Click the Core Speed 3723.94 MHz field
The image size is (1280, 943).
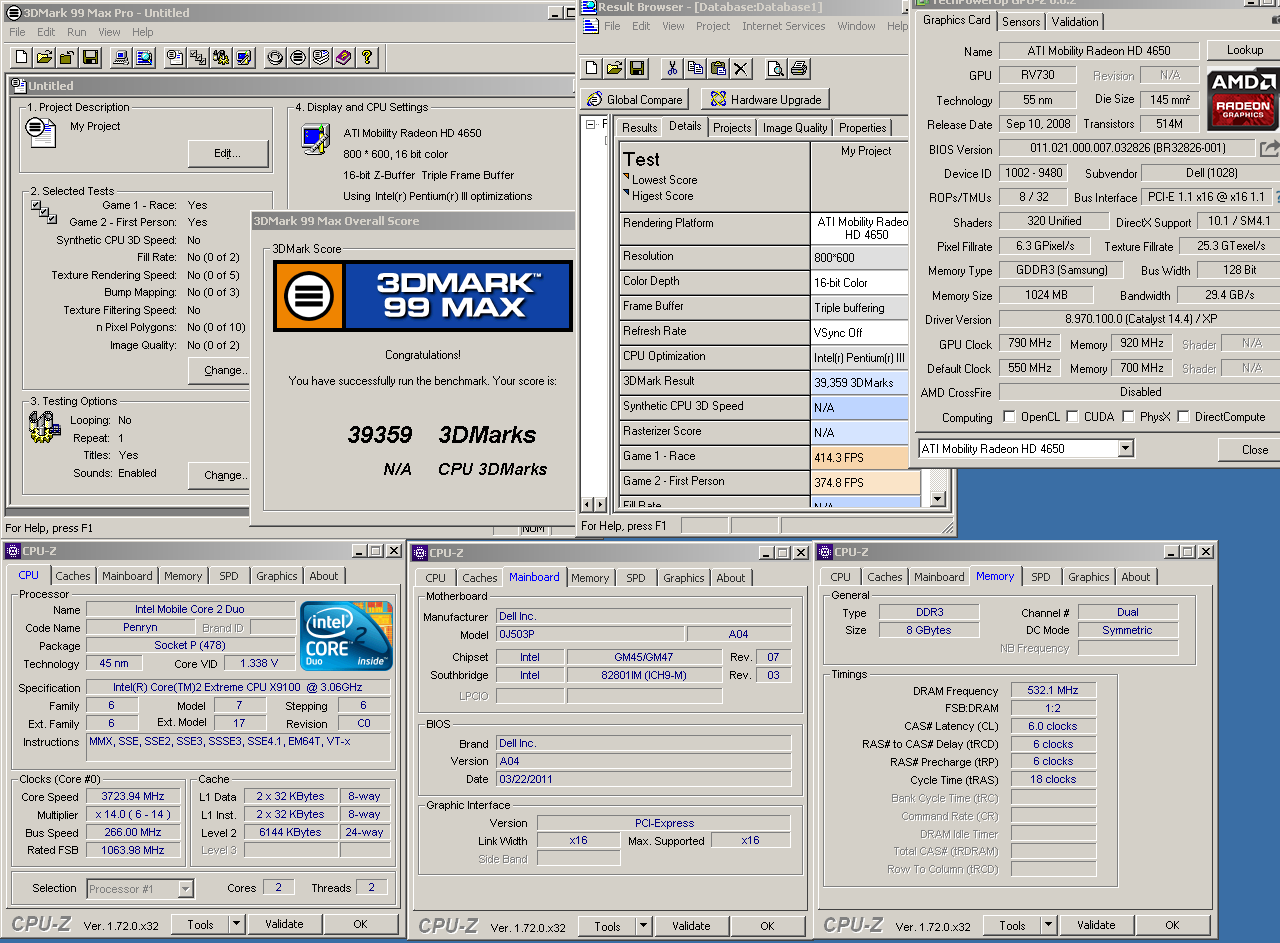133,797
